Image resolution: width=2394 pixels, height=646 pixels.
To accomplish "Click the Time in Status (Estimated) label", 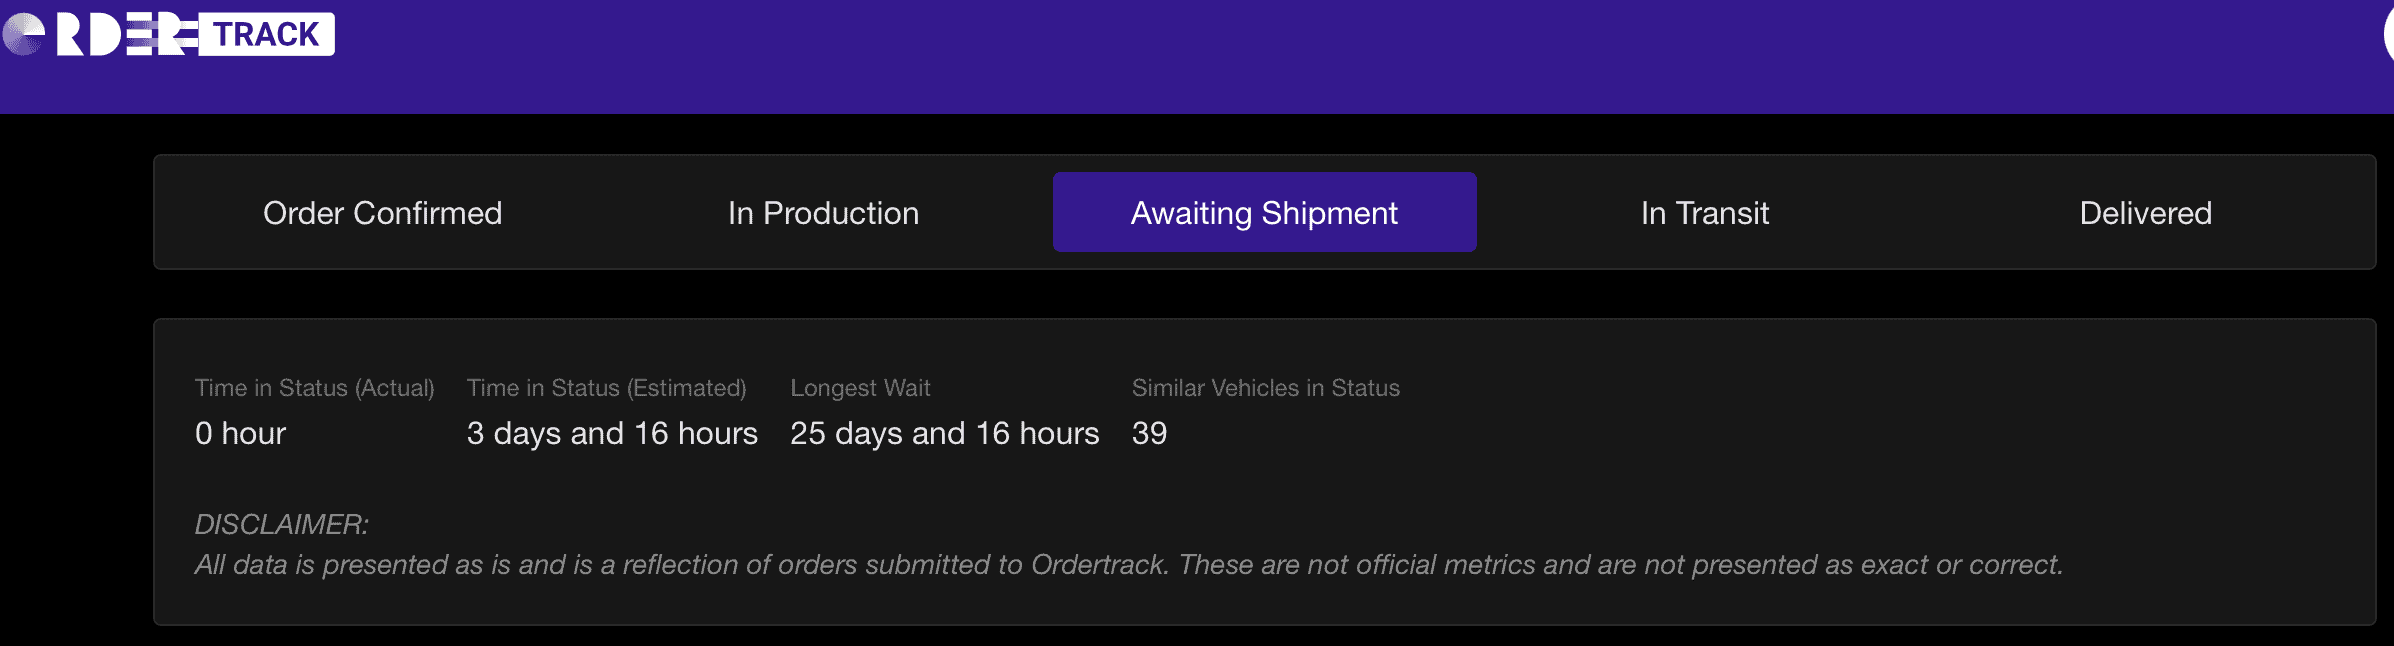I will coord(606,388).
